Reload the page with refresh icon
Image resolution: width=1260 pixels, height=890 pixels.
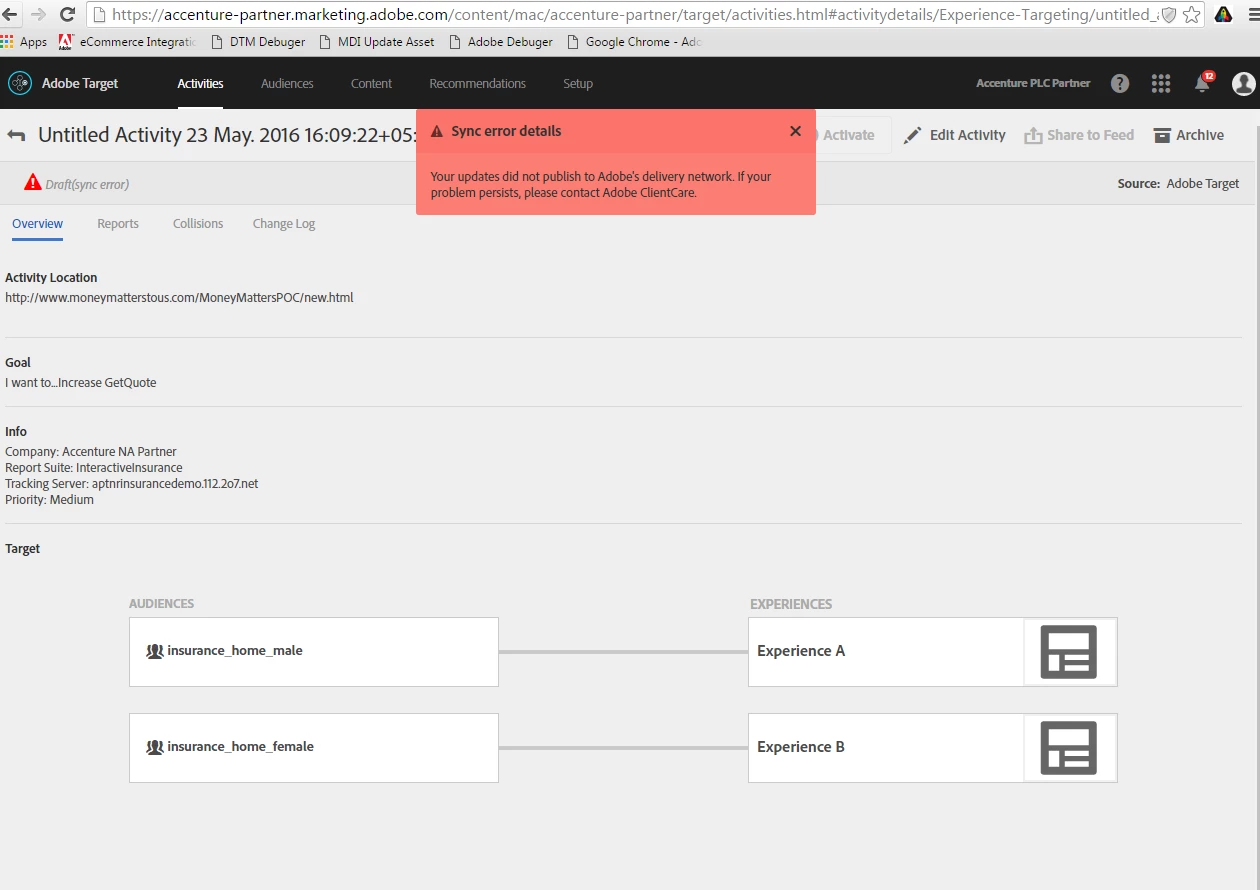pos(68,14)
